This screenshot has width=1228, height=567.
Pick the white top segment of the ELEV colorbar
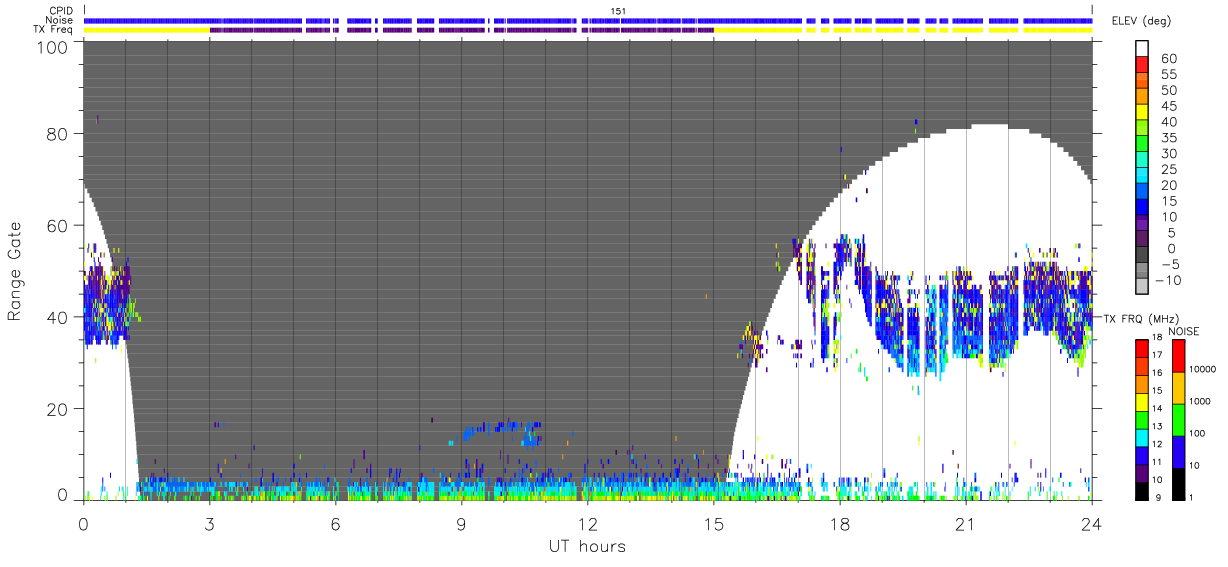click(x=1143, y=48)
